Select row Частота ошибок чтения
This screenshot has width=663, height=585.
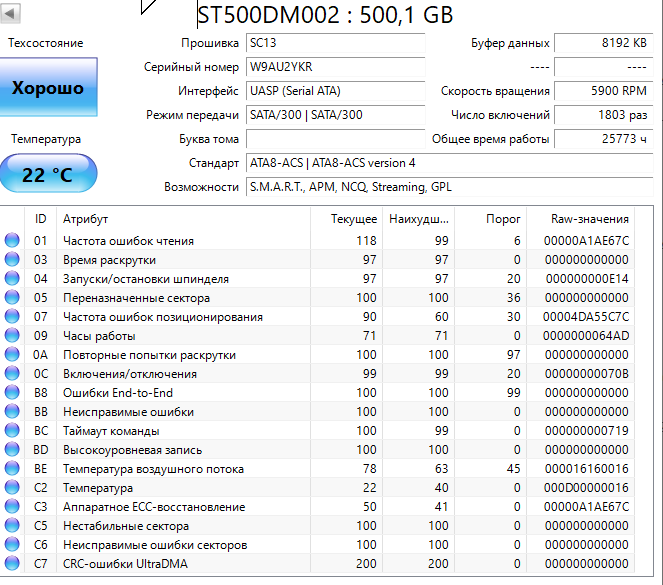(318, 241)
